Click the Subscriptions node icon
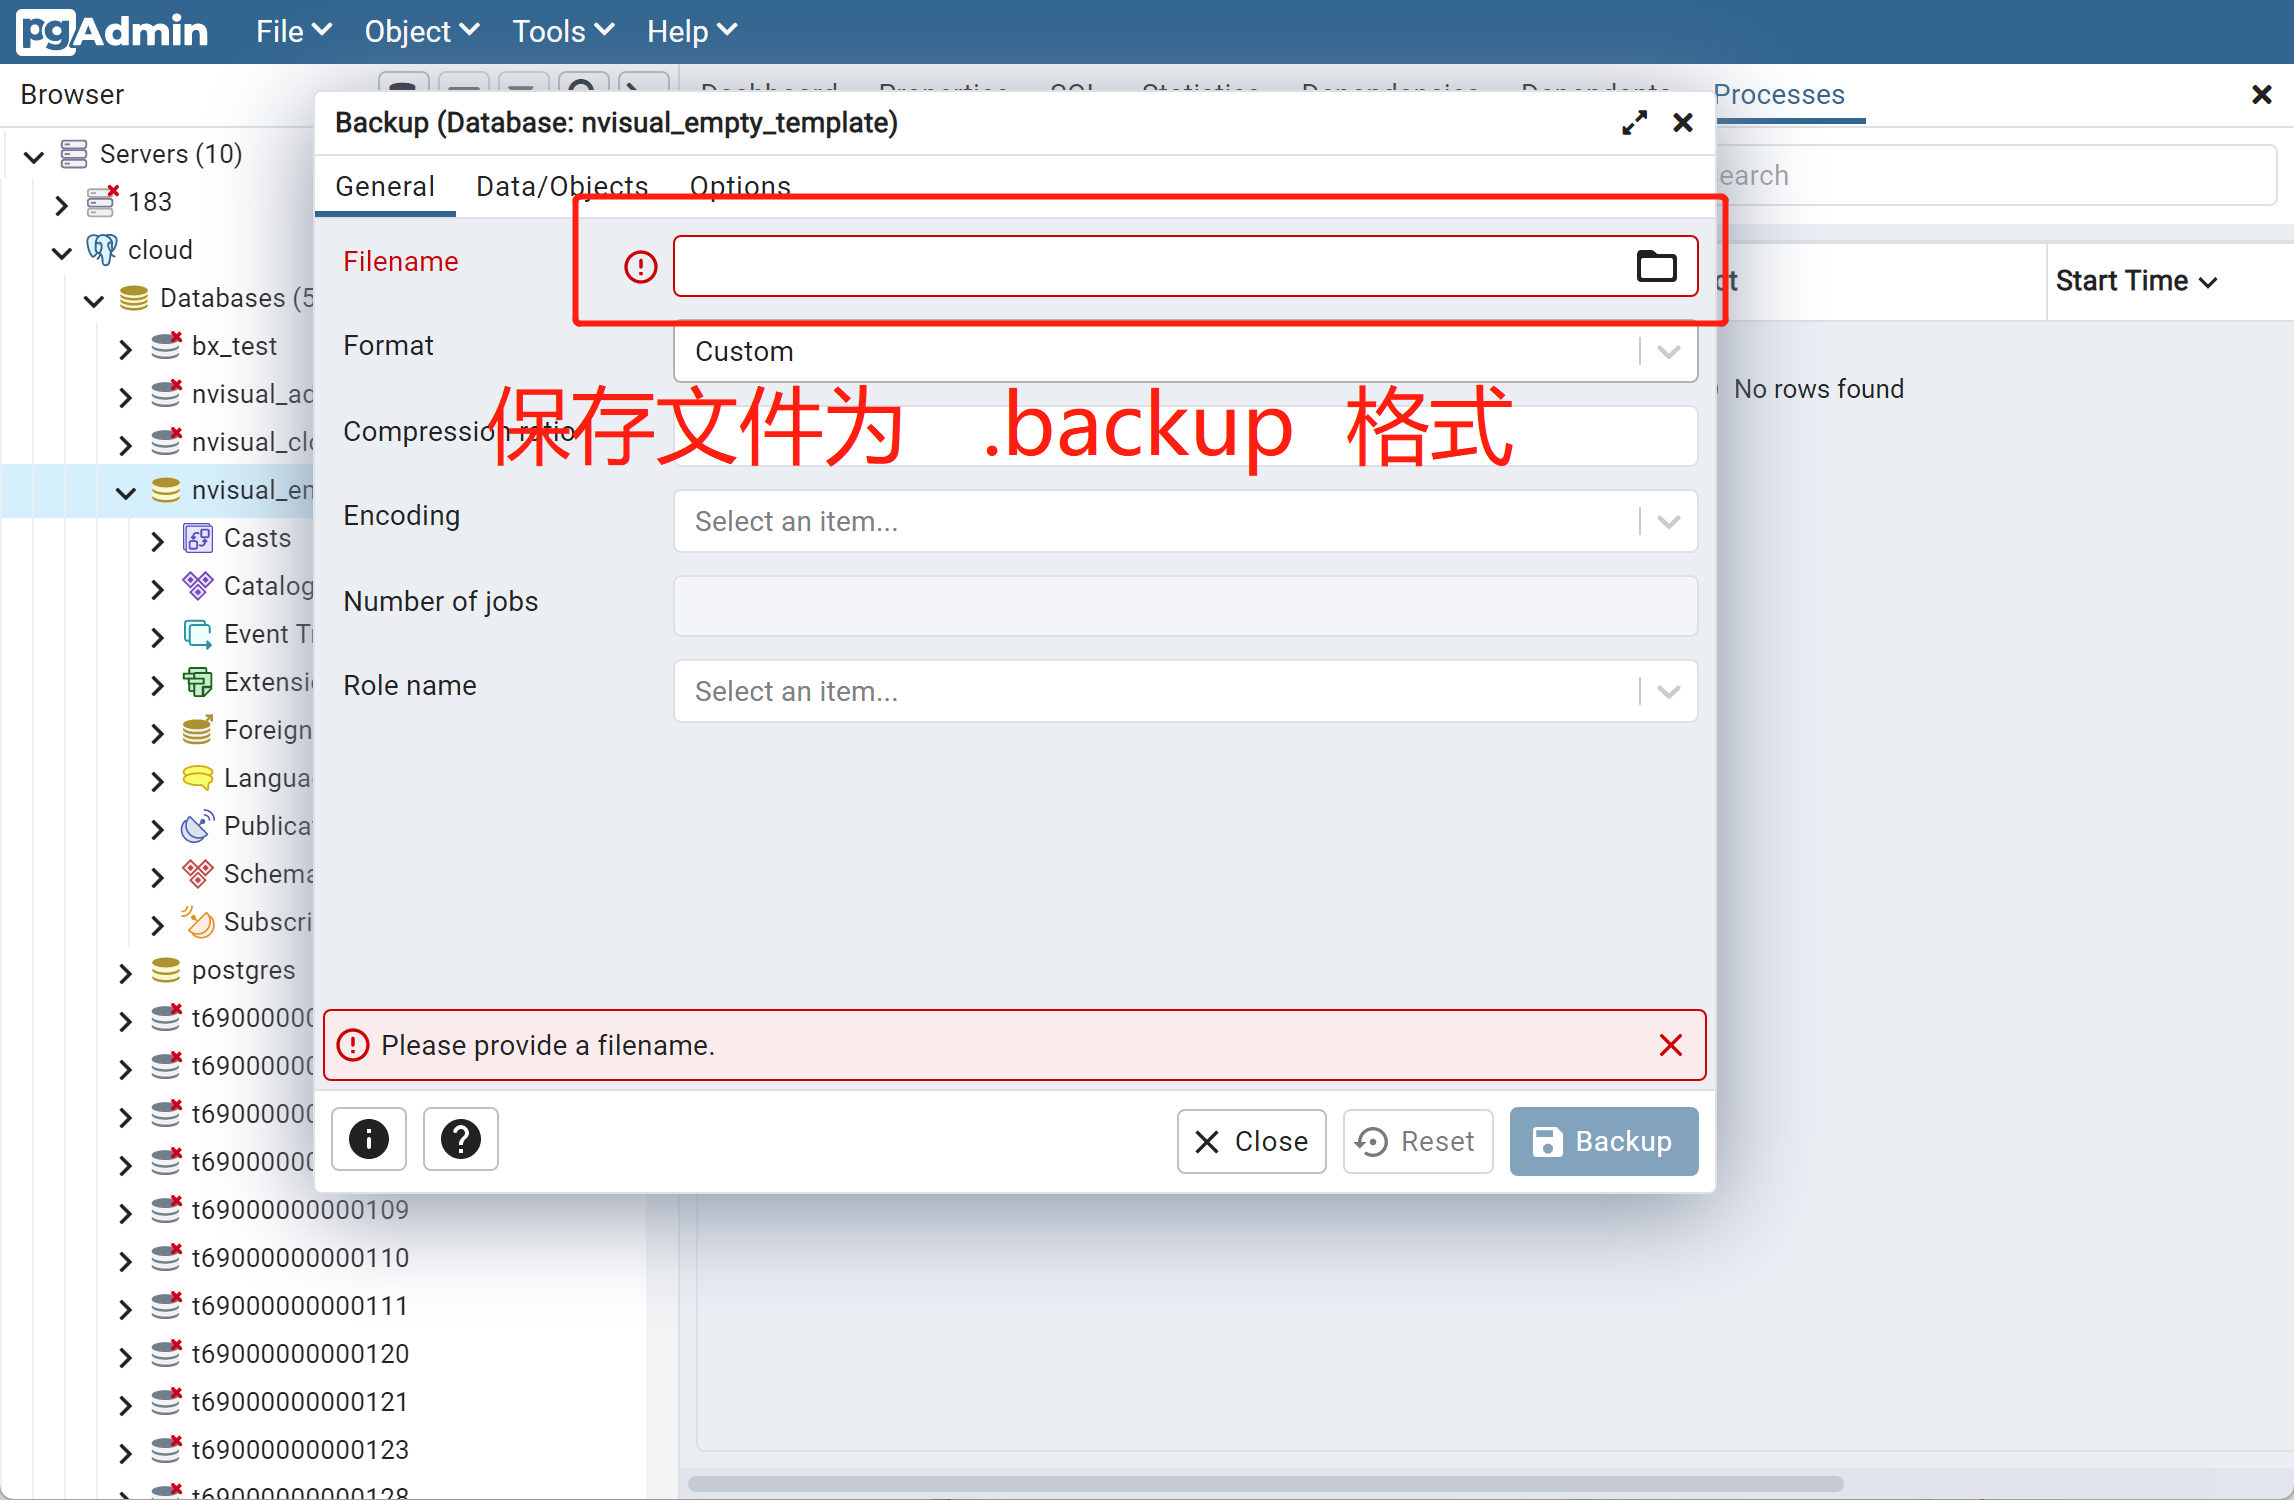 click(x=198, y=921)
